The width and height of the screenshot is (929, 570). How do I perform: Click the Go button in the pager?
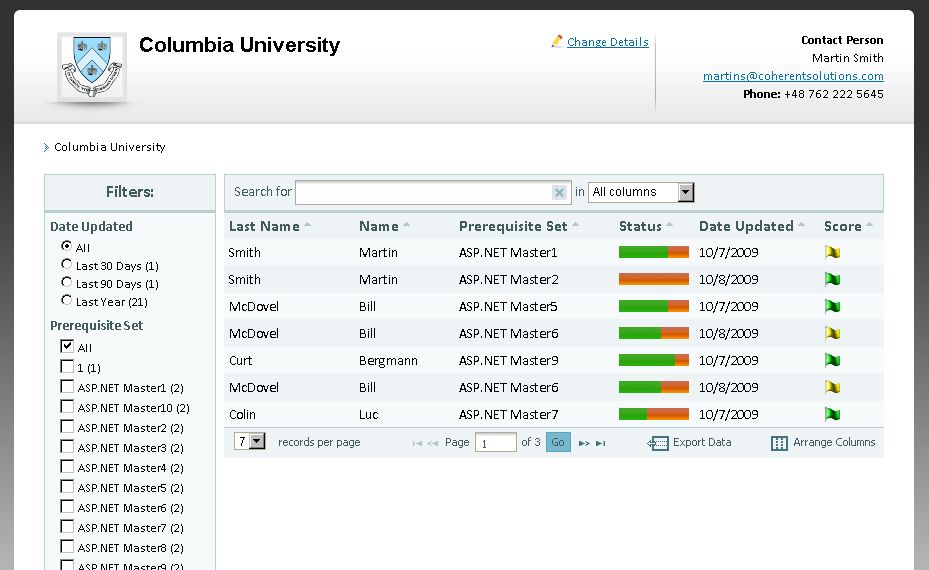pyautogui.click(x=558, y=442)
